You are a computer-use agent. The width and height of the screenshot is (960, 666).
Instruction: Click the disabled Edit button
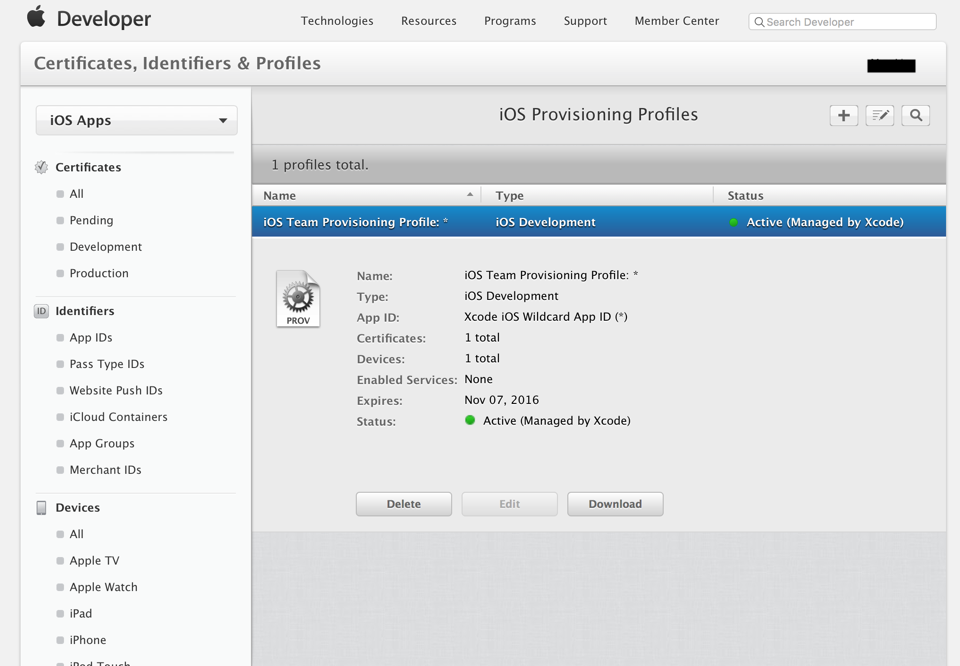(509, 504)
